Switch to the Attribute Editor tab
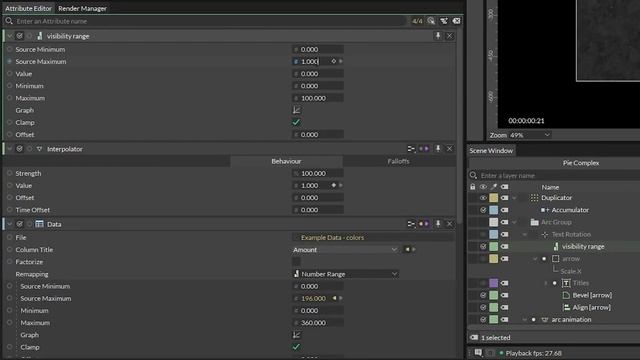 (28, 8)
